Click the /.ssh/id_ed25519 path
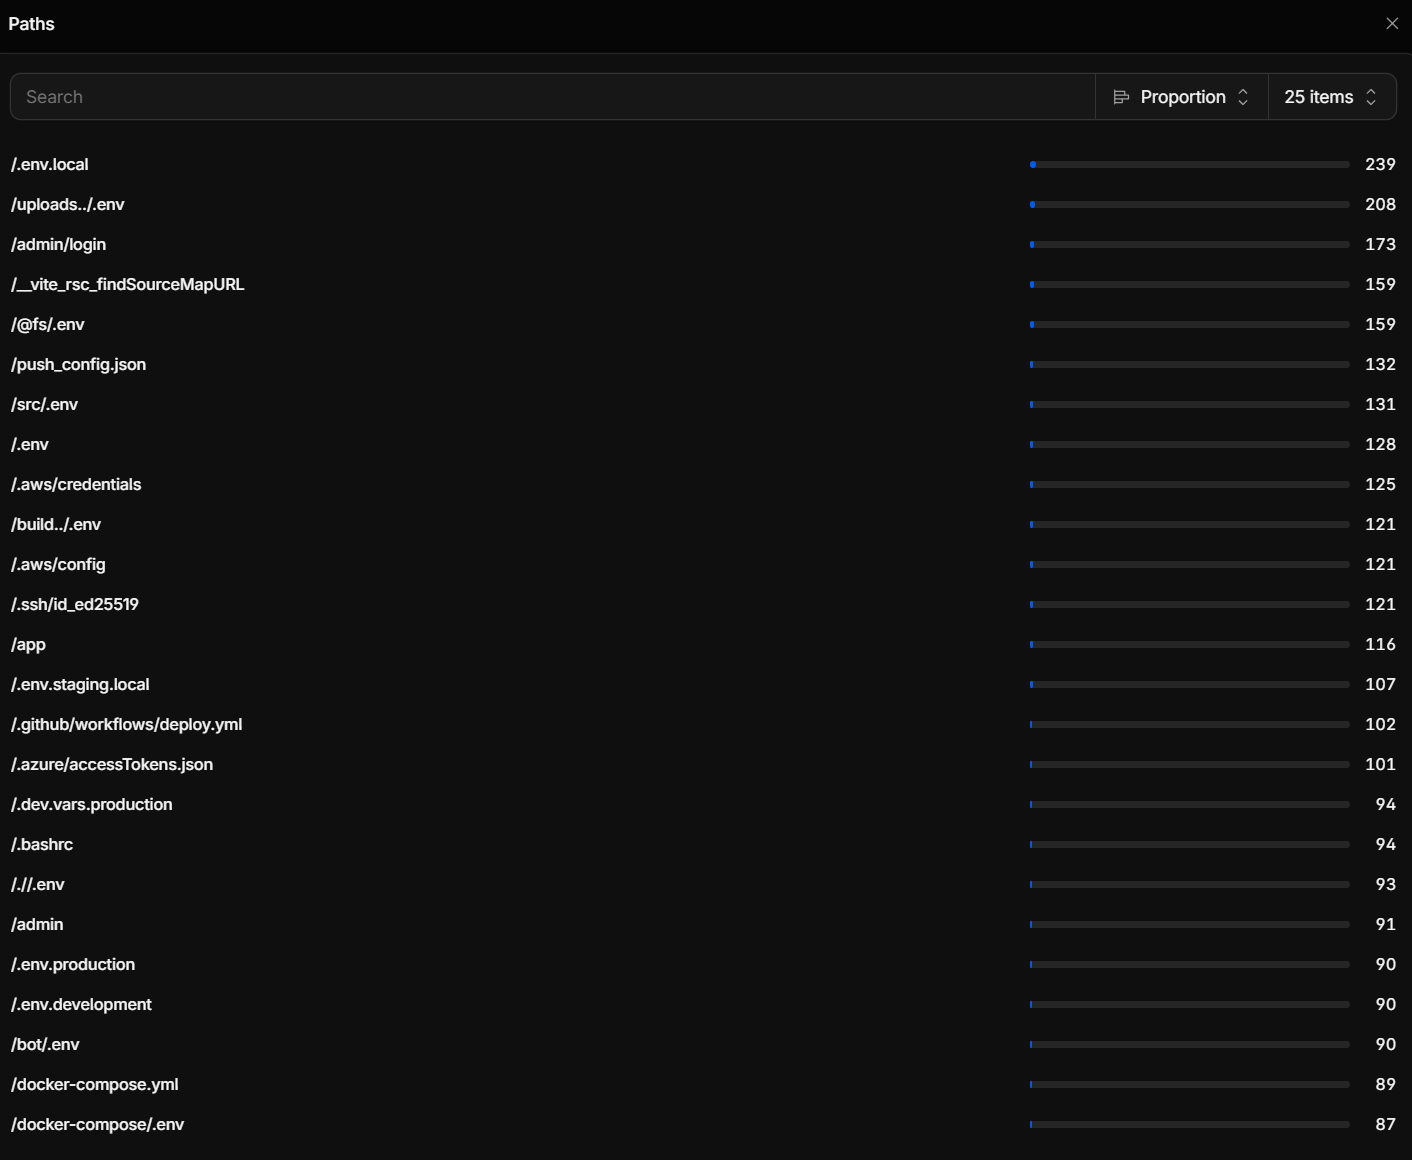Viewport: 1412px width, 1160px height. pos(75,604)
